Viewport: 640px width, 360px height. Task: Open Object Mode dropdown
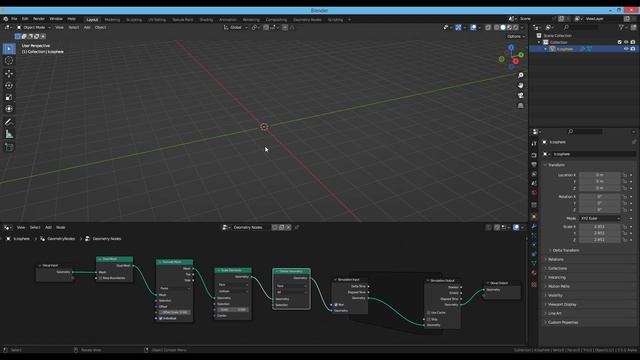[34, 27]
